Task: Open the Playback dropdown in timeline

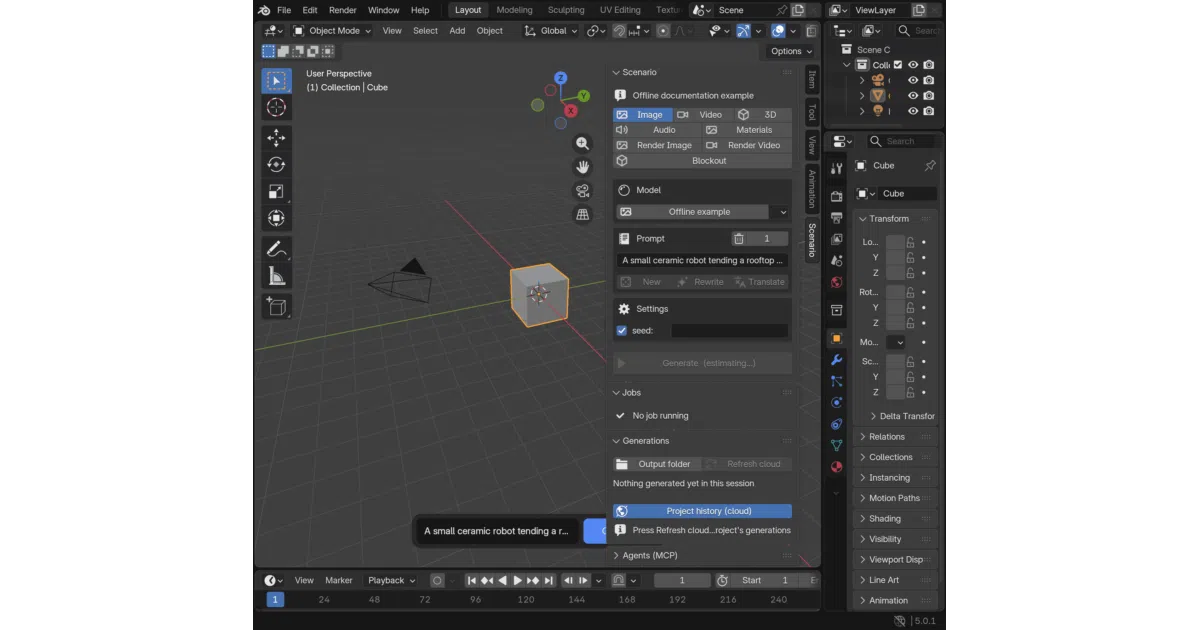Action: click(x=391, y=580)
